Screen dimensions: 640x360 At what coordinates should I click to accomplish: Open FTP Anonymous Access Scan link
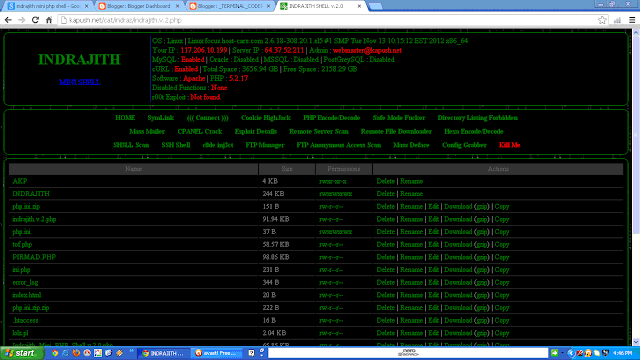339,145
